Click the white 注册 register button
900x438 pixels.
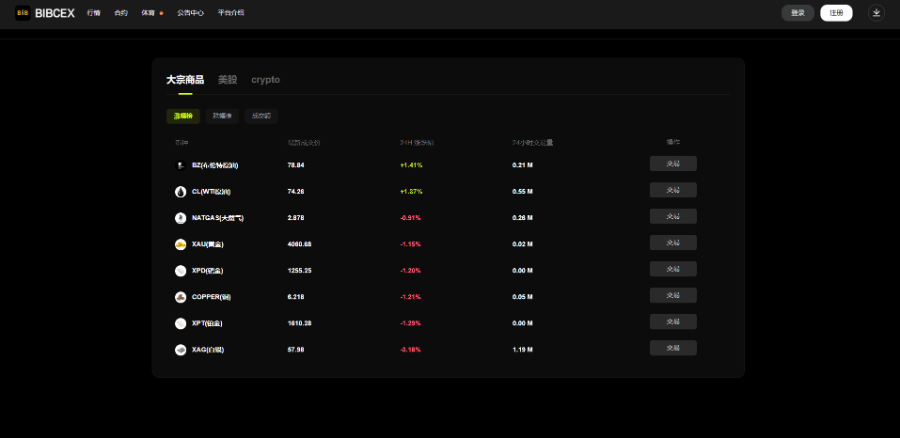point(836,13)
